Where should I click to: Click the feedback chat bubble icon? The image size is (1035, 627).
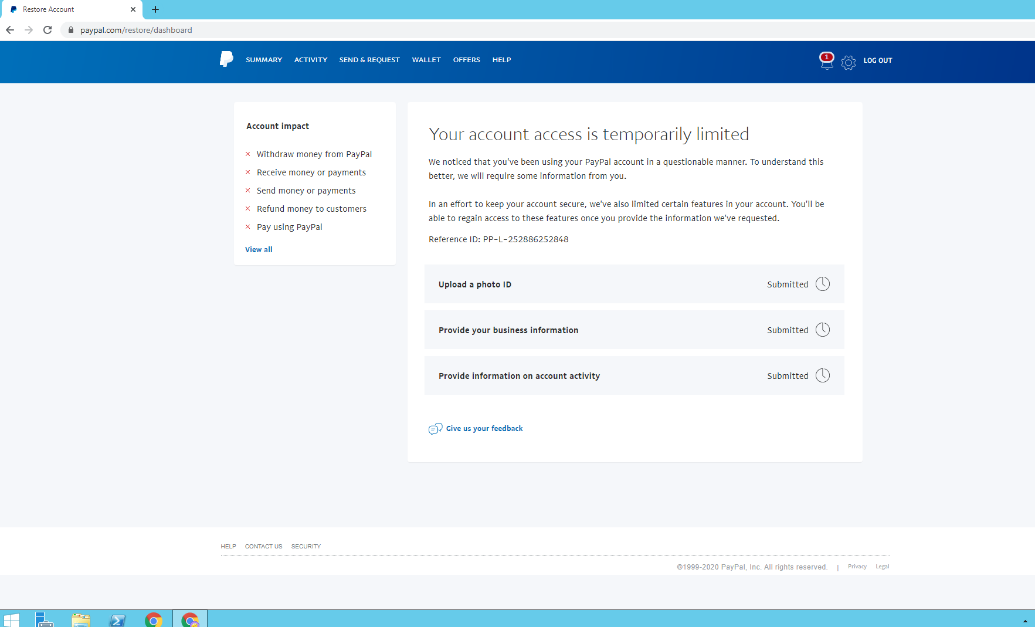point(435,429)
